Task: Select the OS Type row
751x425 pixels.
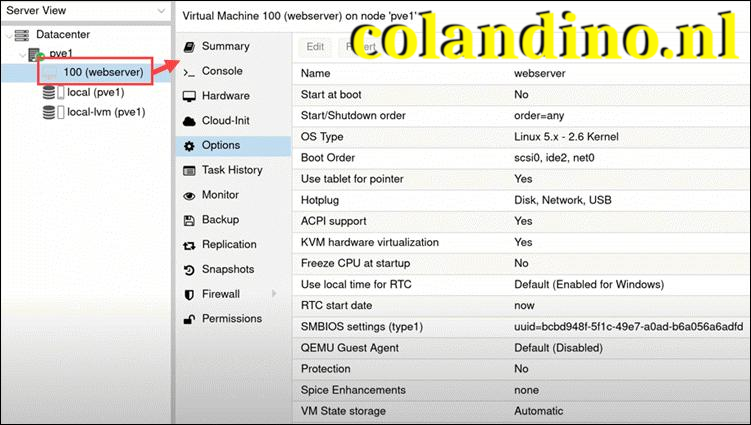Action: point(521,137)
